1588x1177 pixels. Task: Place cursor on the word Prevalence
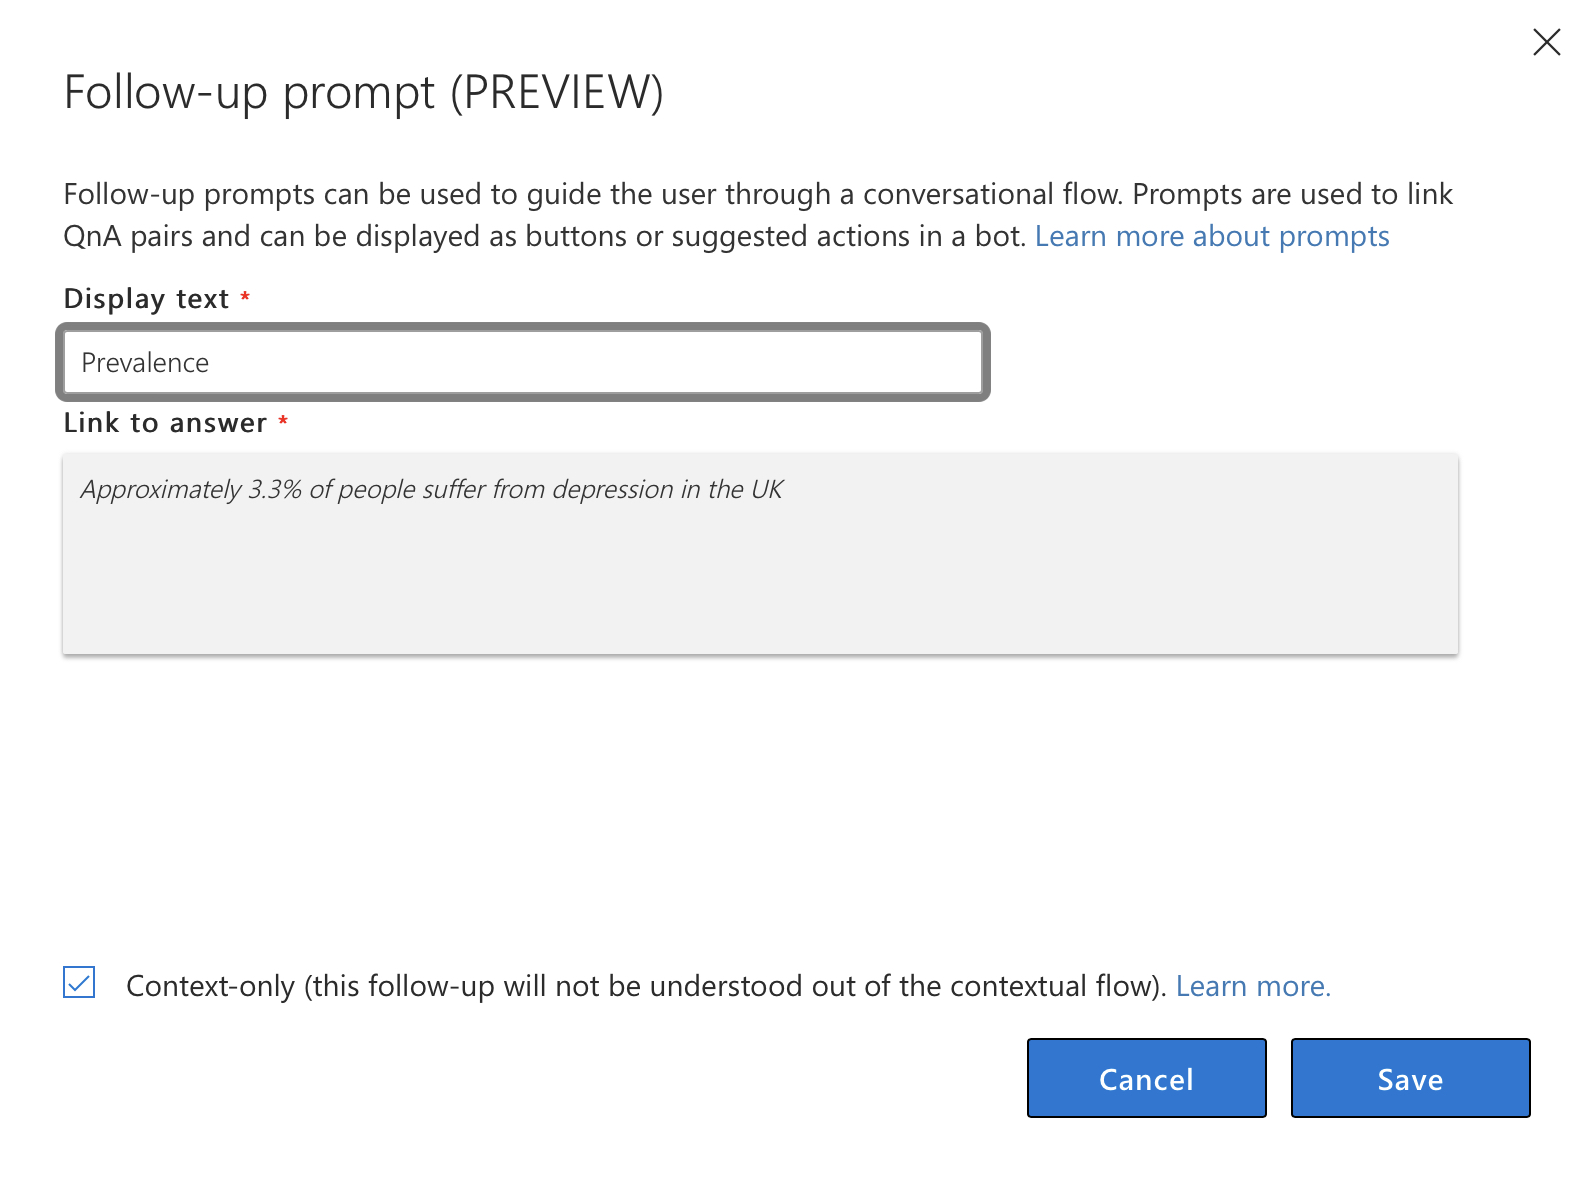pyautogui.click(x=145, y=363)
